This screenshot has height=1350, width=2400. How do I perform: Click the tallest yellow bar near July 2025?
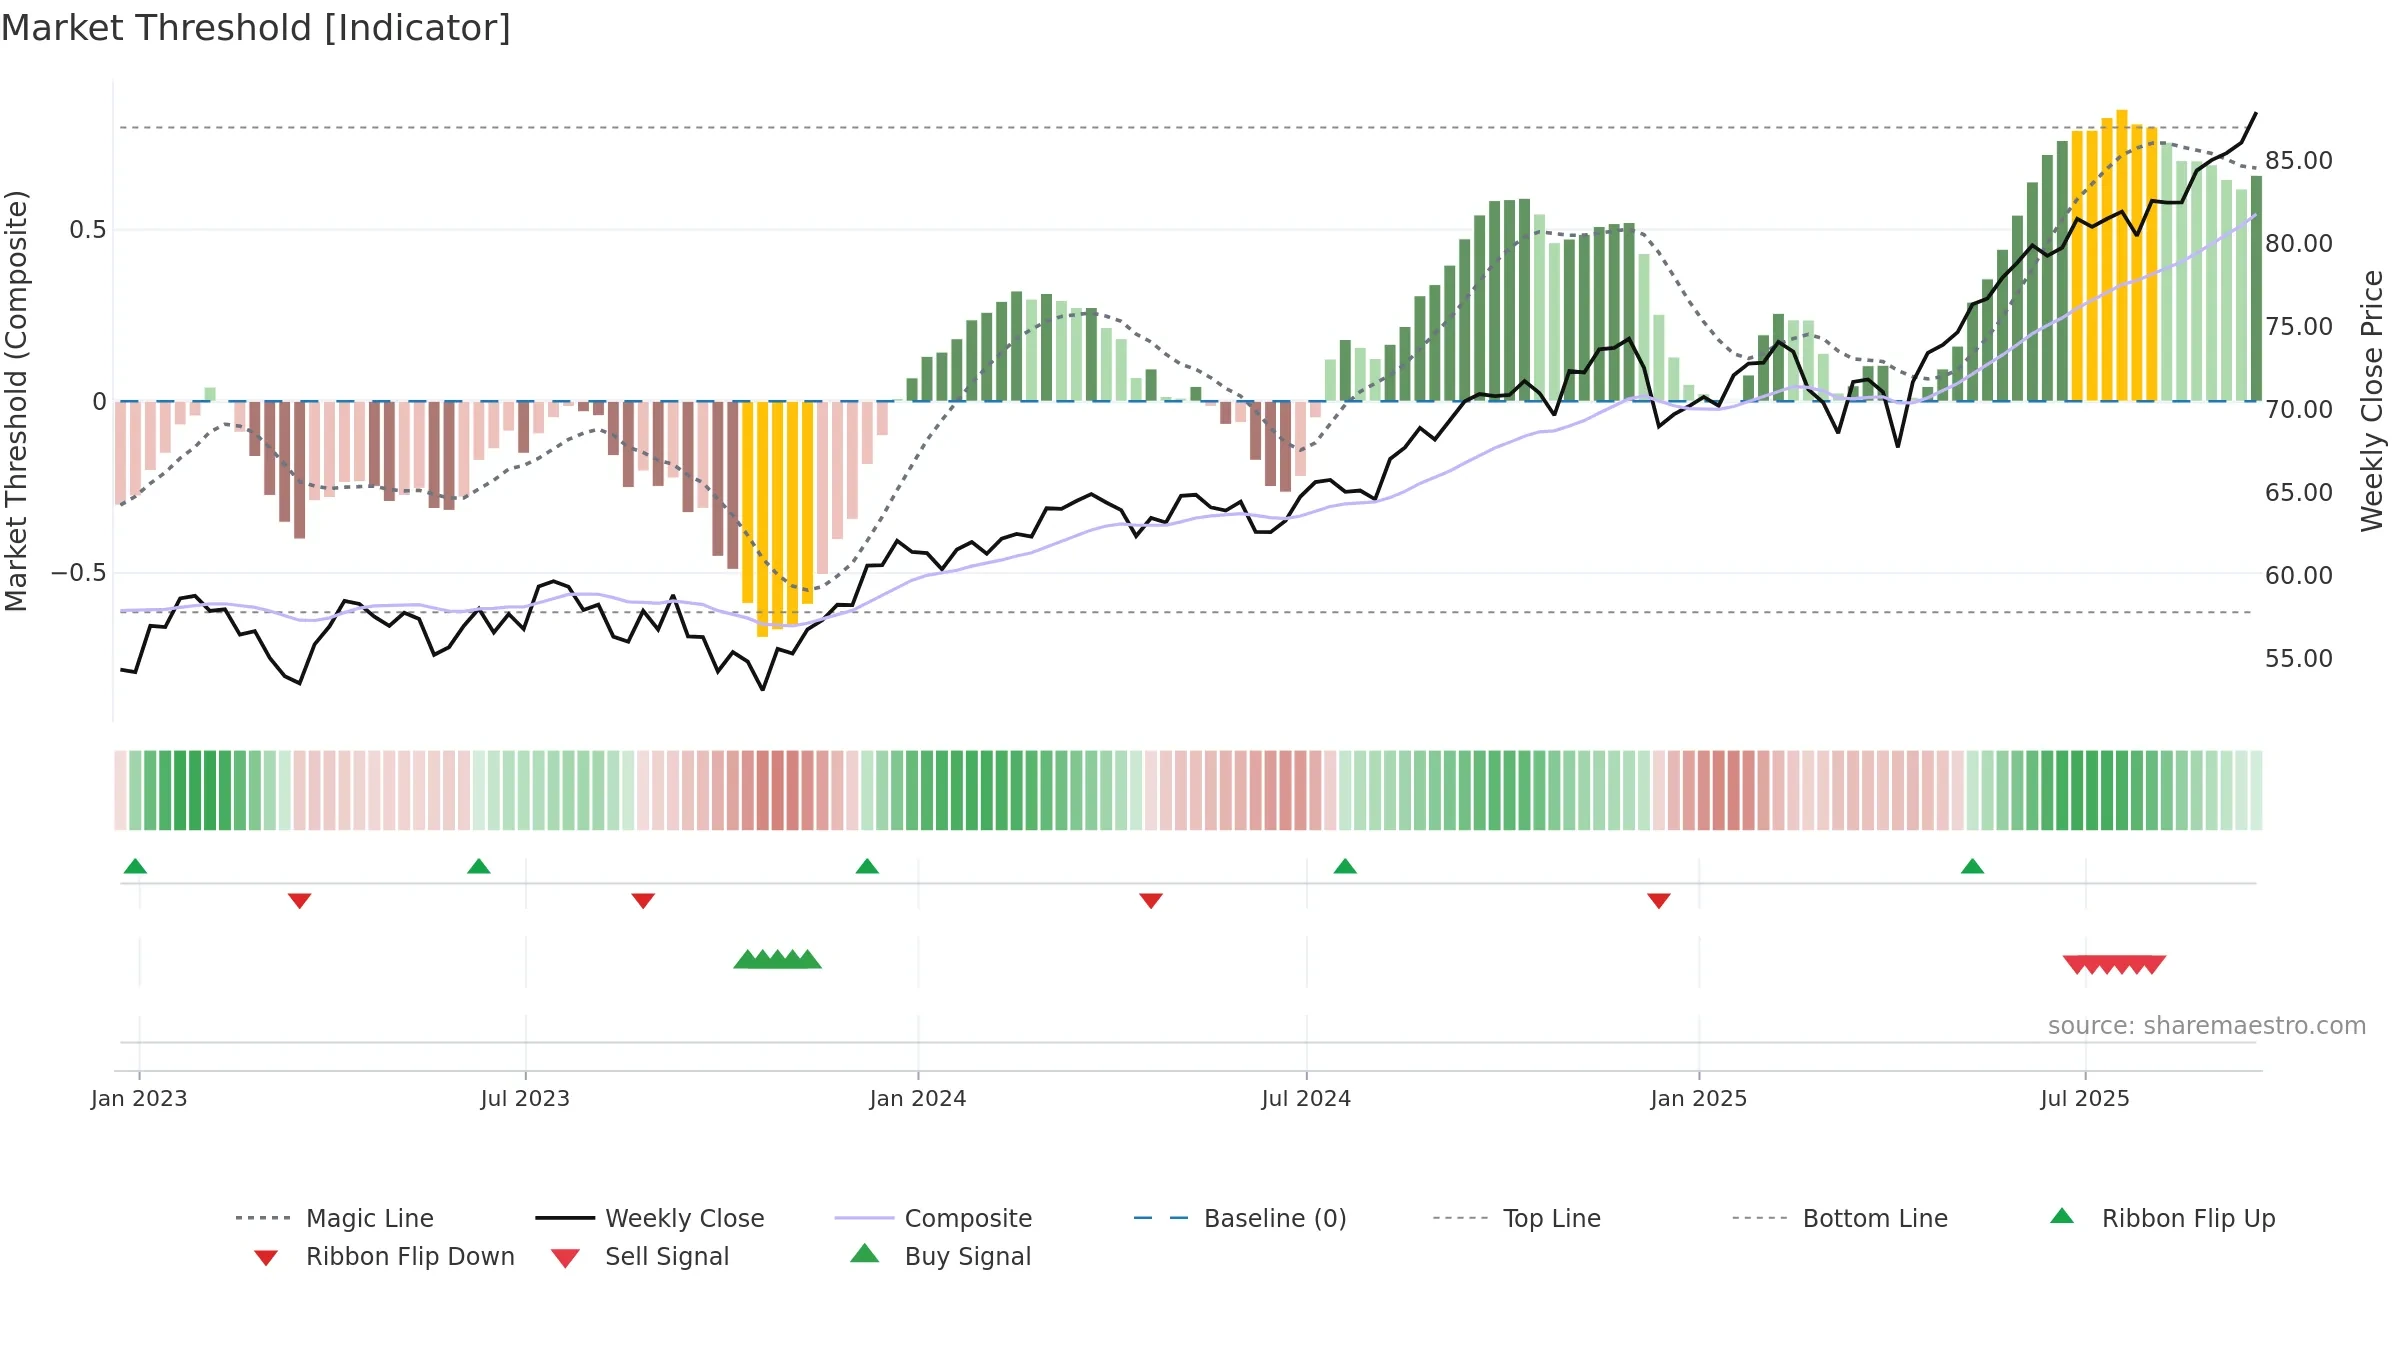click(2122, 255)
